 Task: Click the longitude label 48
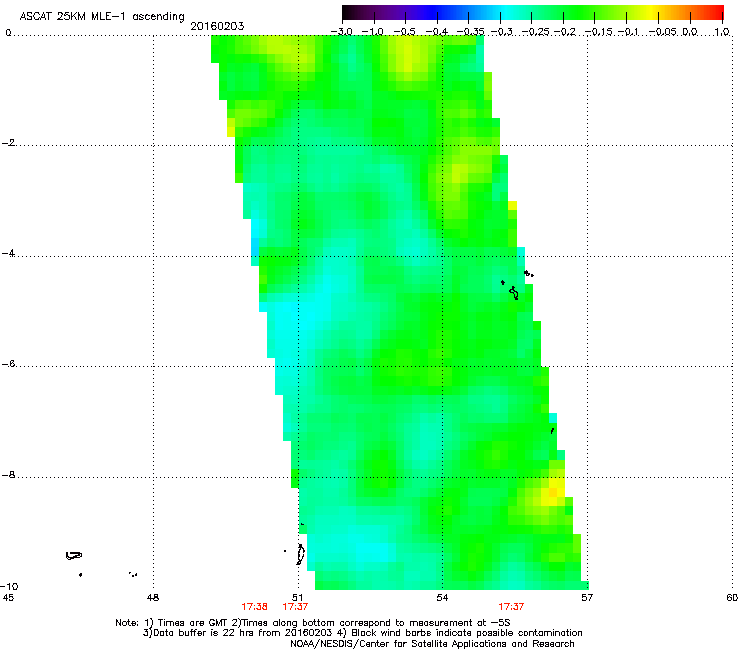pyautogui.click(x=153, y=598)
